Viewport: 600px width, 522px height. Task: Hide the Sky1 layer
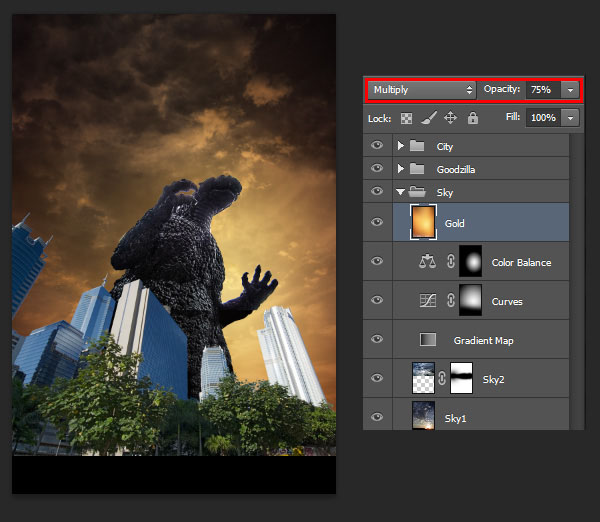tap(377, 417)
